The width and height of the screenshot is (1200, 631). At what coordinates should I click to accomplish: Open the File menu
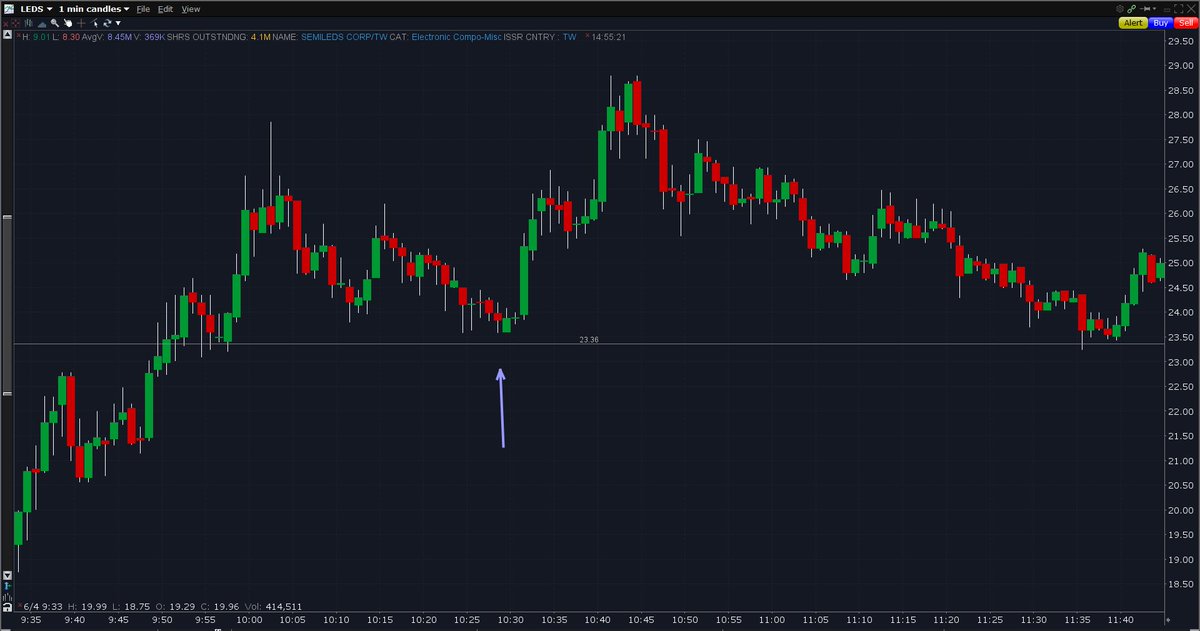click(143, 9)
